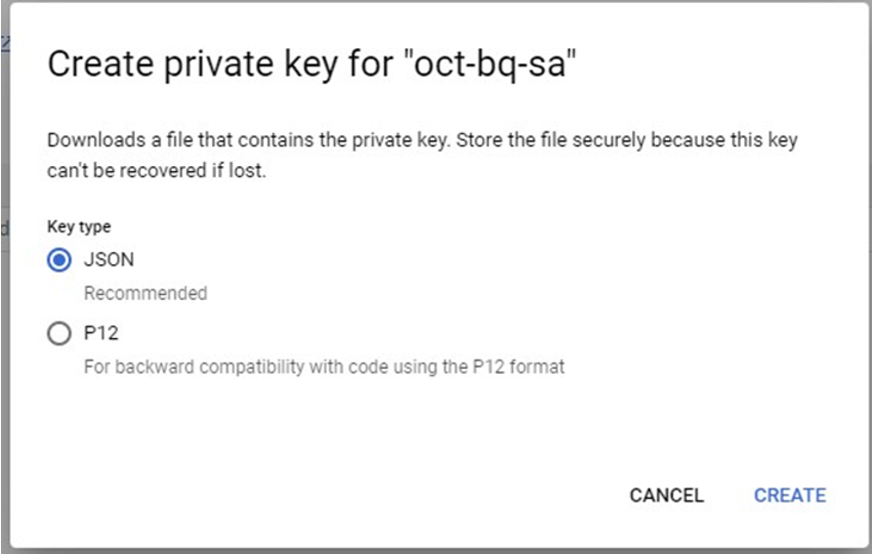
Task: Click the P12 backward compatibility description
Action: point(323,367)
